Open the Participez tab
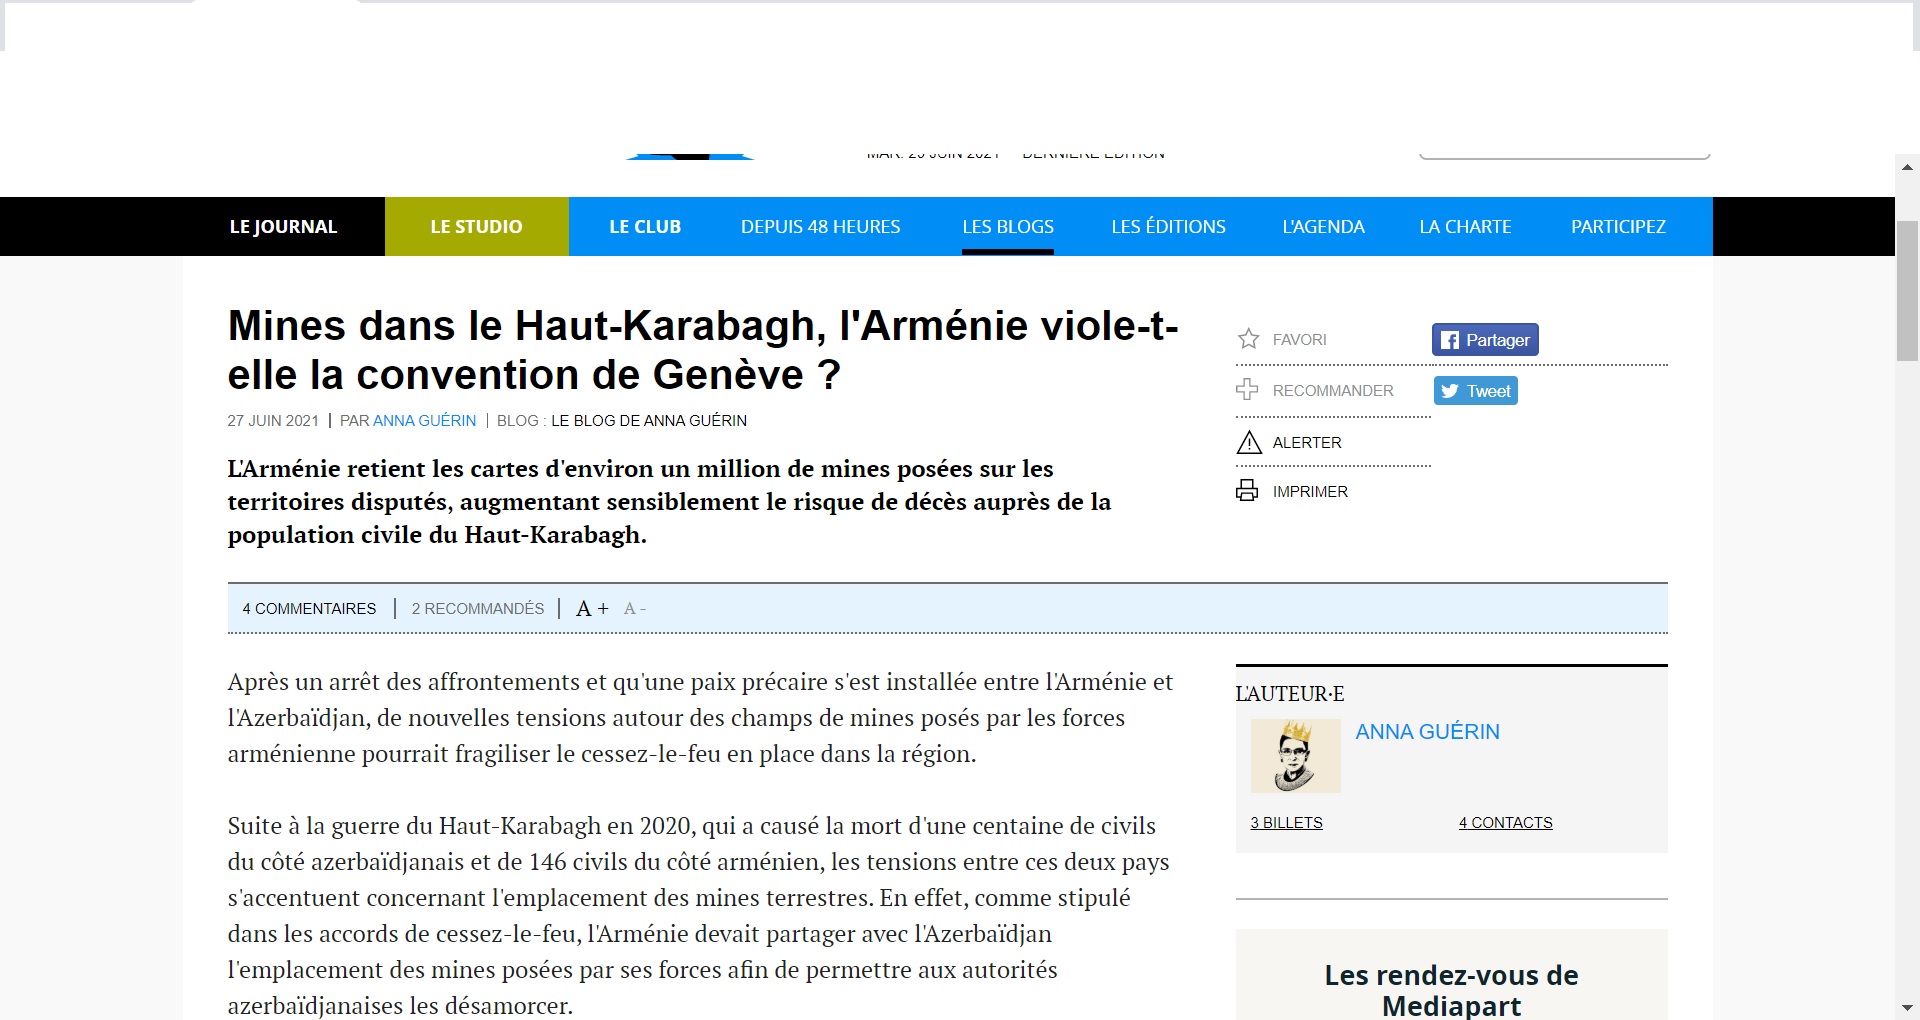The image size is (1920, 1020). [x=1618, y=226]
